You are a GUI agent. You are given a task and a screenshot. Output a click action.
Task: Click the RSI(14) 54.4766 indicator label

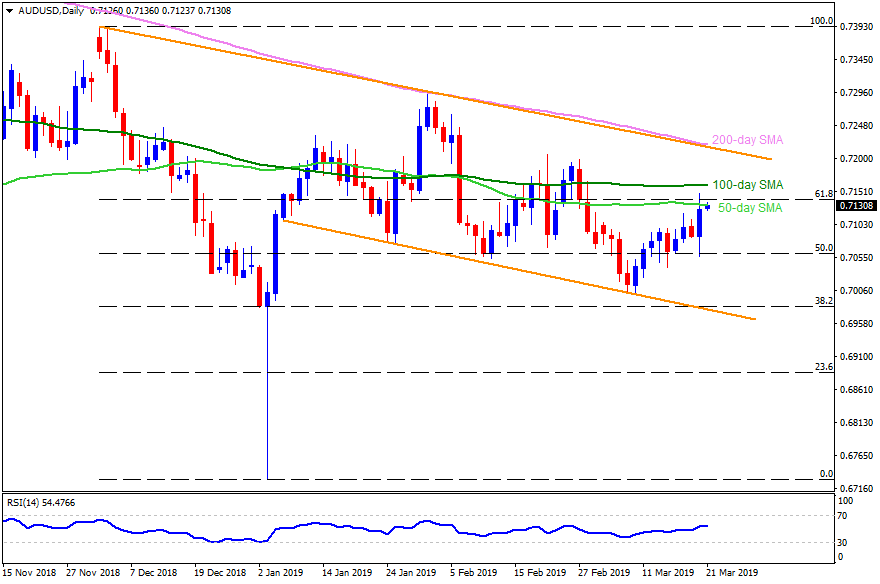[x=42, y=503]
